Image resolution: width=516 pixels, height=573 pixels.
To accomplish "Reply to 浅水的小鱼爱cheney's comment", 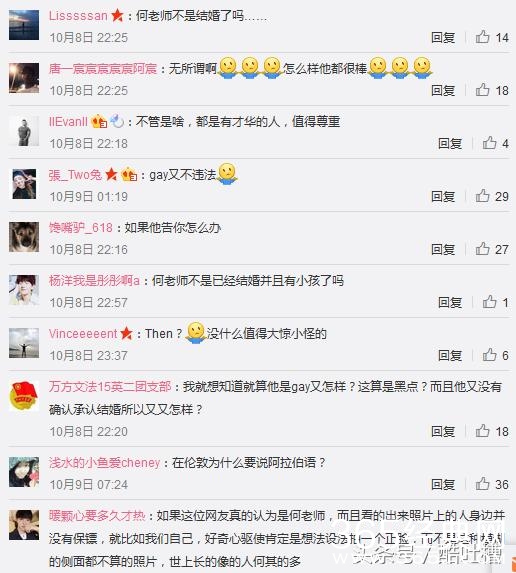I will [x=443, y=484].
